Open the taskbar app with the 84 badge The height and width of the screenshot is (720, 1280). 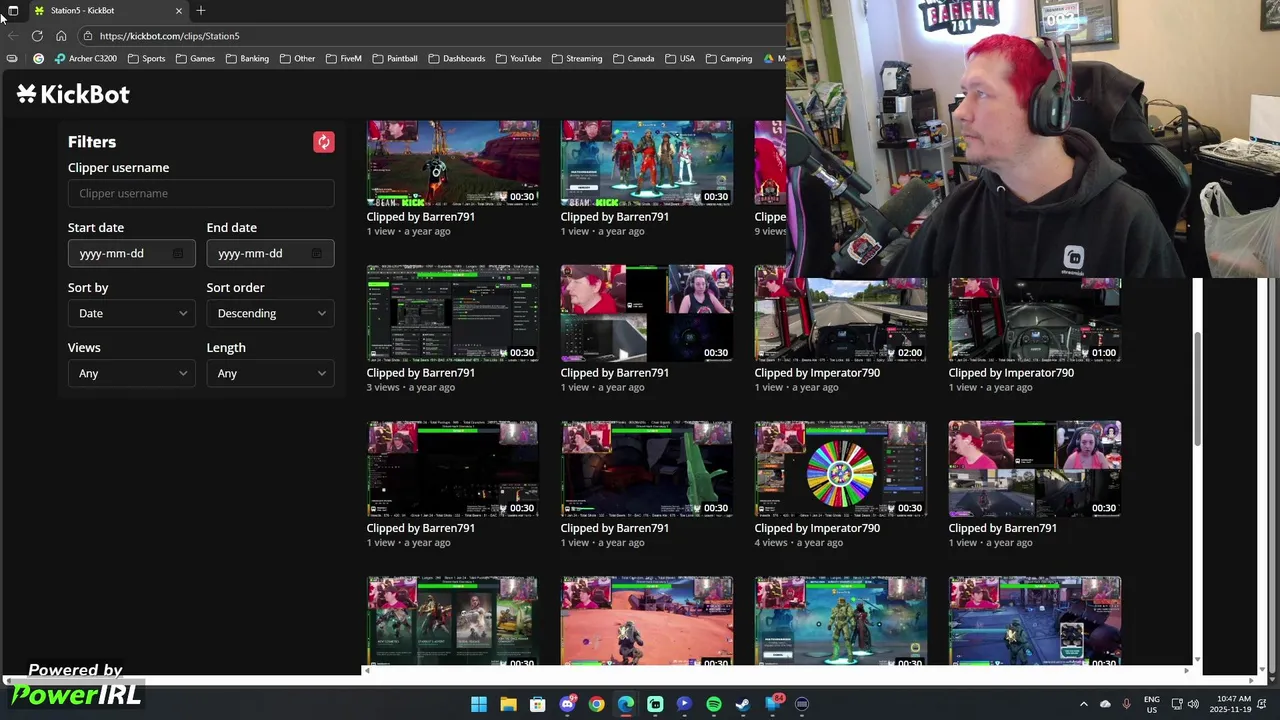click(x=773, y=704)
